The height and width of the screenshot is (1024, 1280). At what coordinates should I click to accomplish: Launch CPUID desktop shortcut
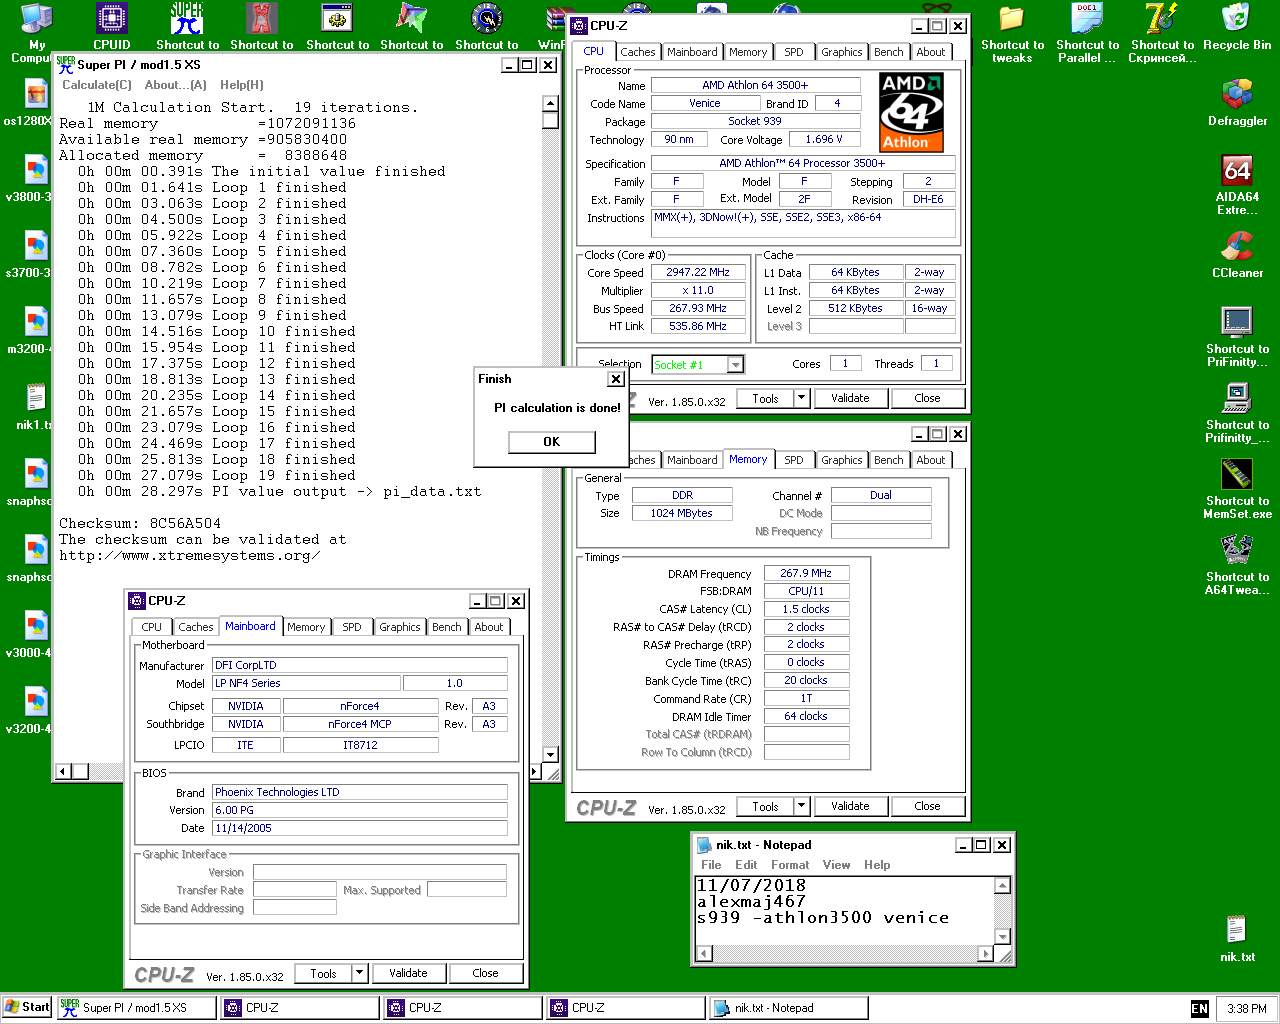click(111, 19)
